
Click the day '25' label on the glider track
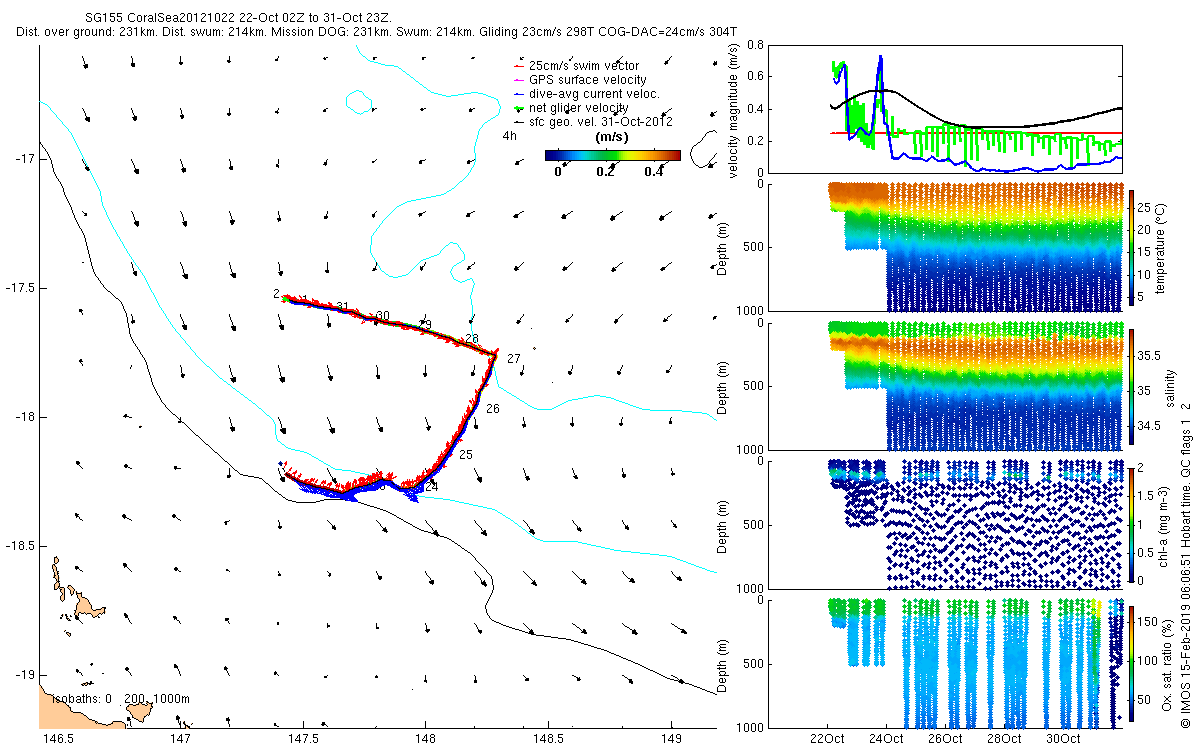[465, 455]
